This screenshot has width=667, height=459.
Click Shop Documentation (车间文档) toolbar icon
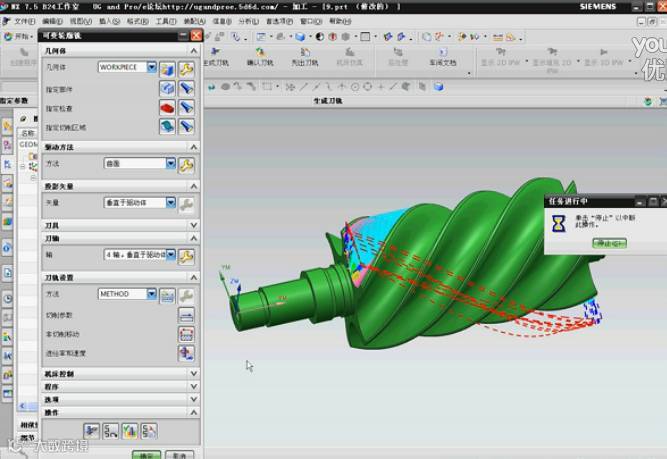[442, 57]
